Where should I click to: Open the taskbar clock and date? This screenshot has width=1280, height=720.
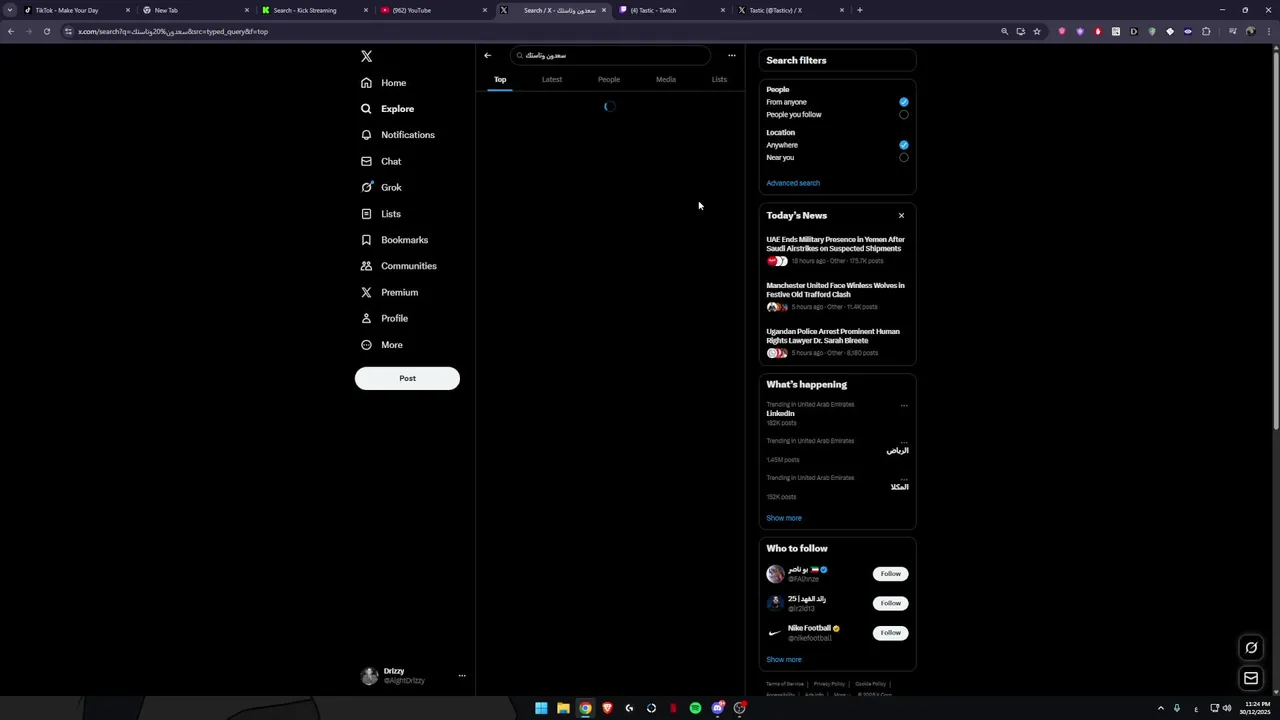click(1257, 708)
